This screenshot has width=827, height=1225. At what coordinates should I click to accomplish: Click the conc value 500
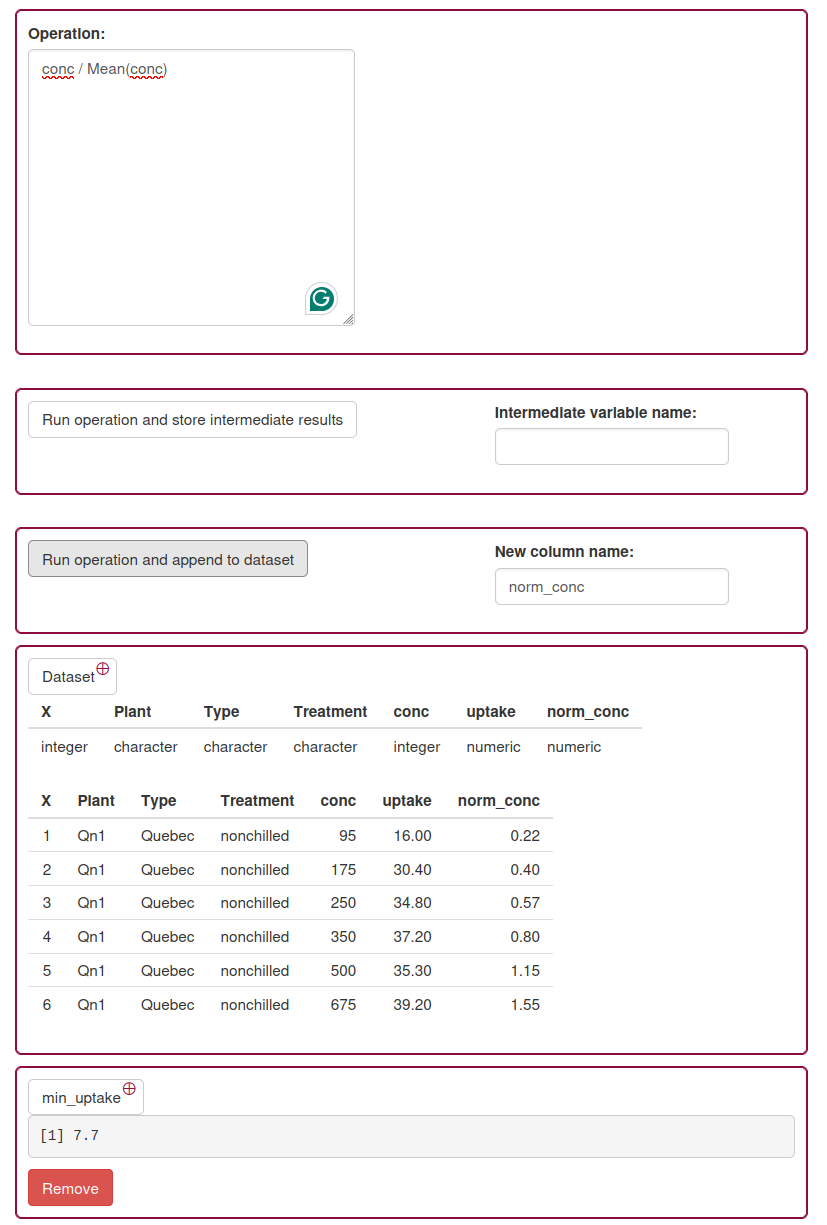[343, 971]
